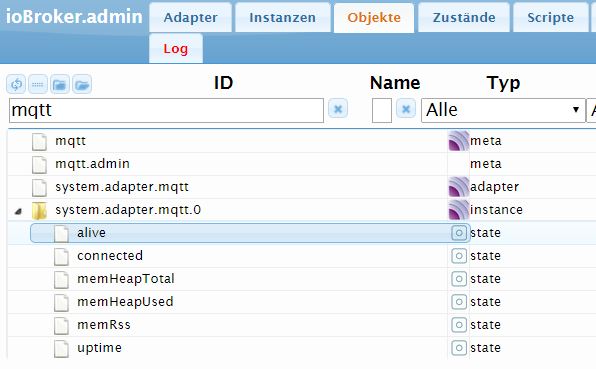Select the Objekte tab
This screenshot has width=596, height=369.
tap(374, 17)
